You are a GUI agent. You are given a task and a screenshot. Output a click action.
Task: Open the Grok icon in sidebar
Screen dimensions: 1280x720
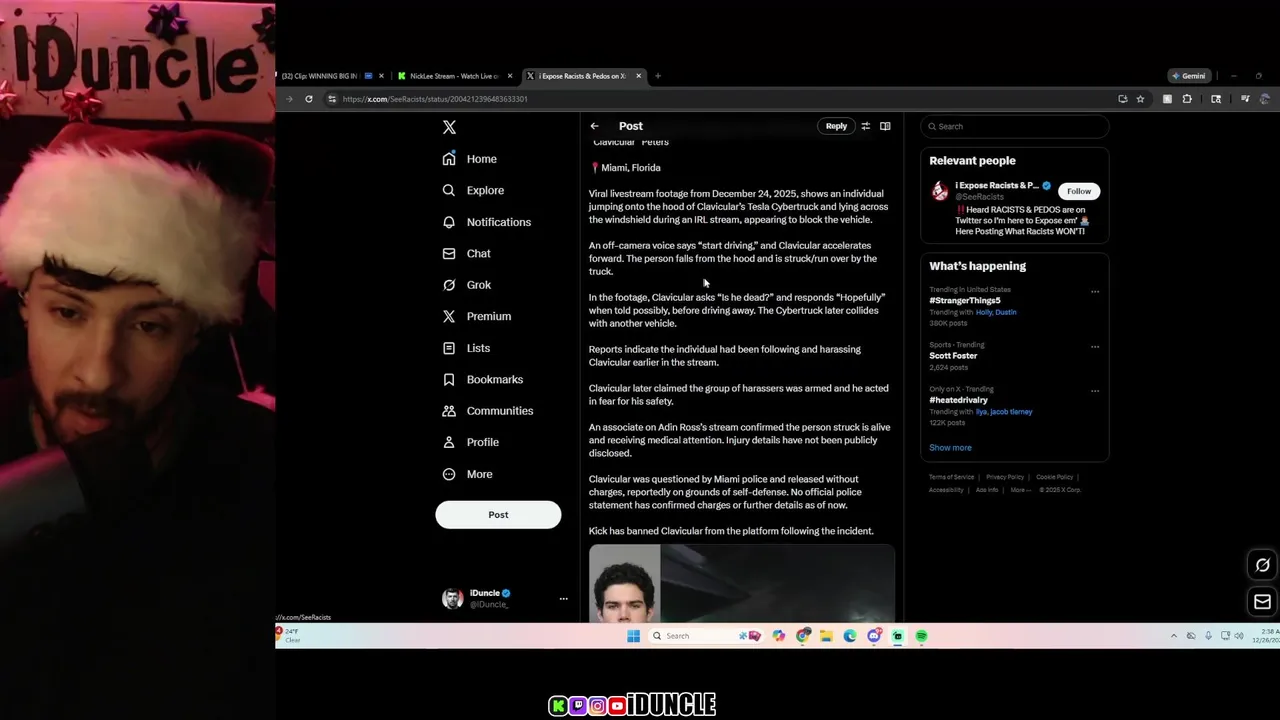tap(449, 285)
